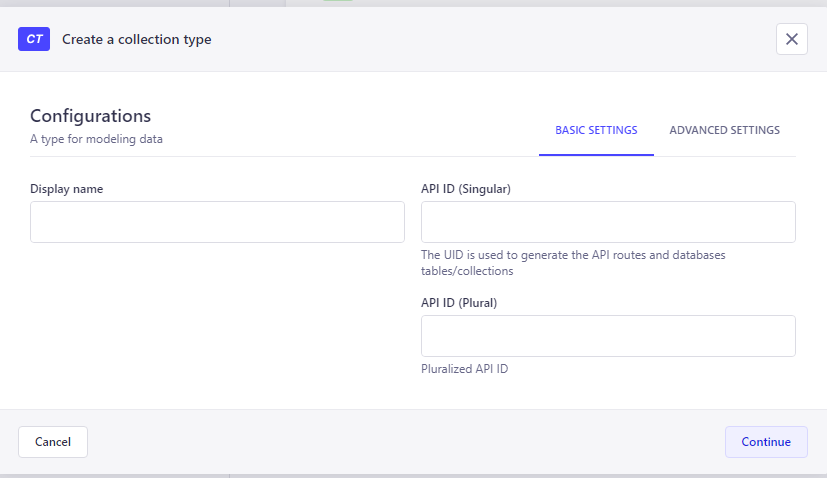827x478 pixels.
Task: Cancel the collection type creation
Action: (x=53, y=442)
